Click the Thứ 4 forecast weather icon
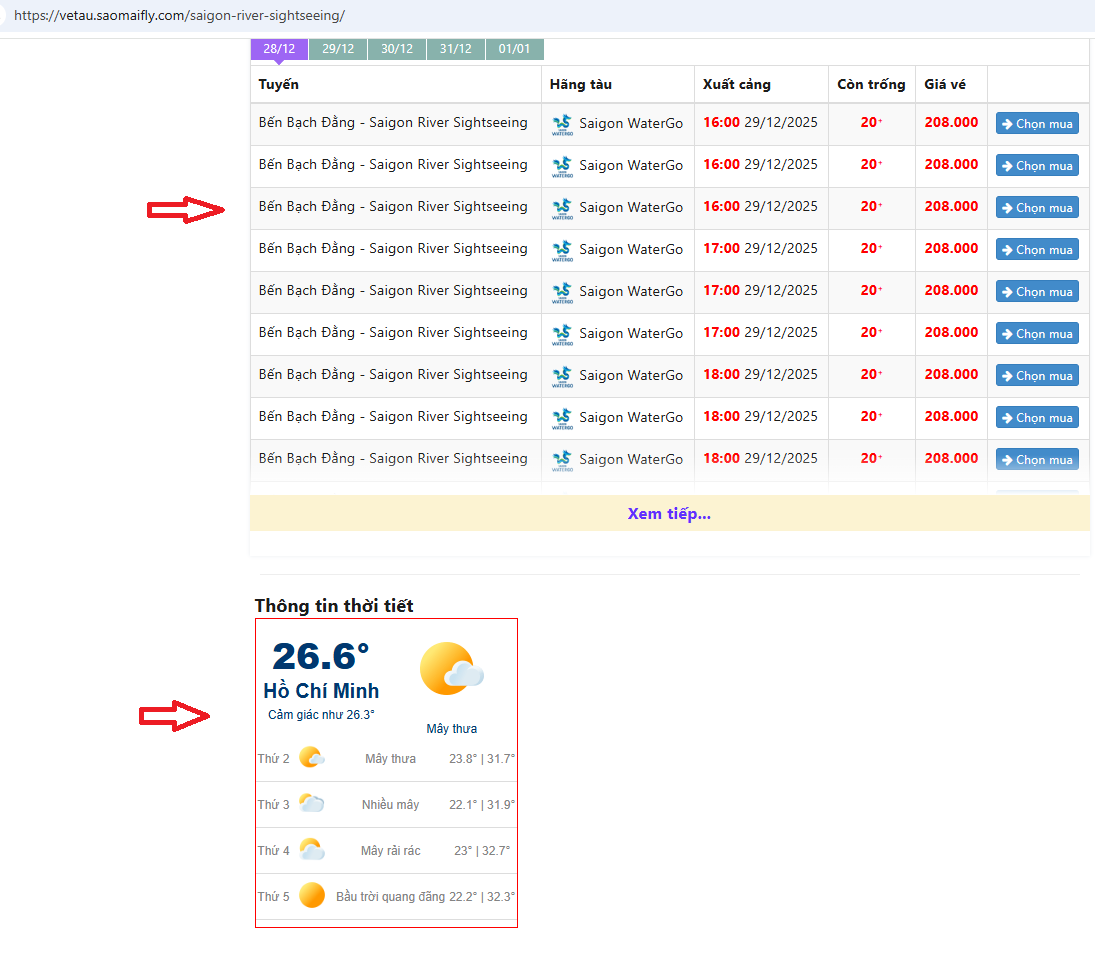Image resolution: width=1095 pixels, height=963 pixels. point(311,850)
